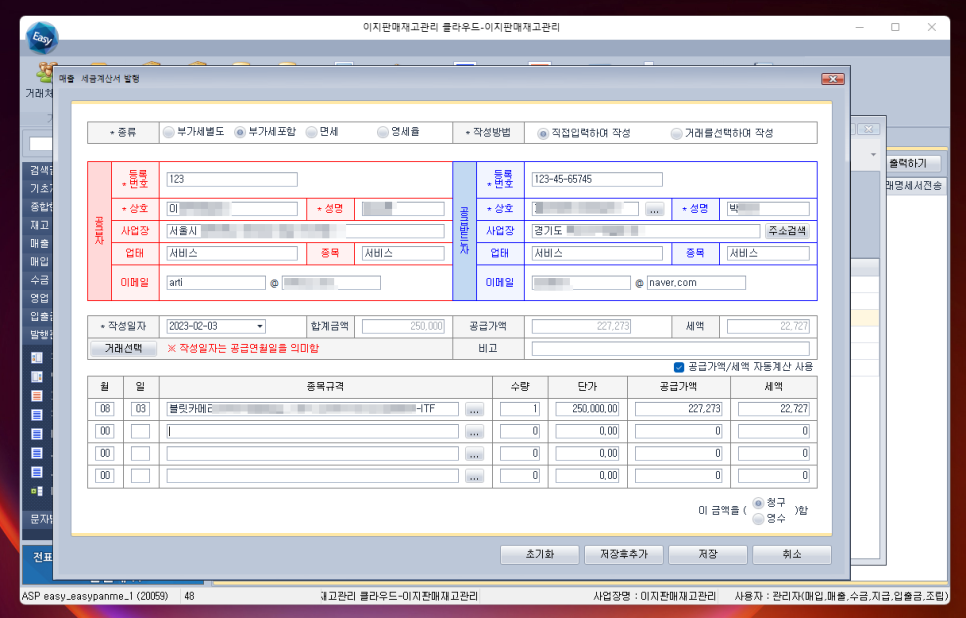The image size is (966, 618).
Task: Click the 주소검색 button
Action: tap(787, 231)
